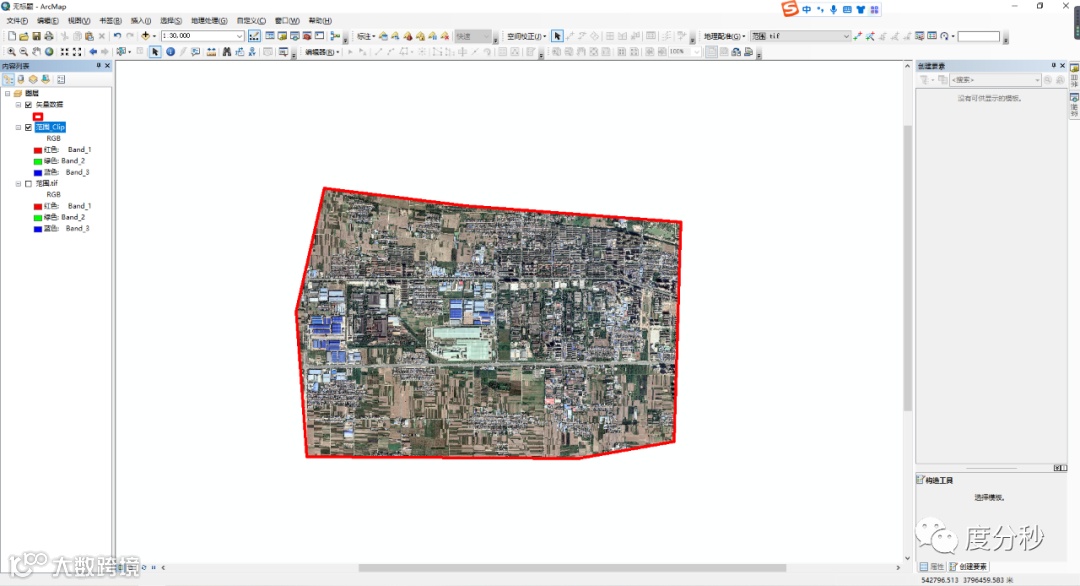Open the georeferencing layer 范围.tif dropdown
1080x586 pixels.
tap(846, 36)
